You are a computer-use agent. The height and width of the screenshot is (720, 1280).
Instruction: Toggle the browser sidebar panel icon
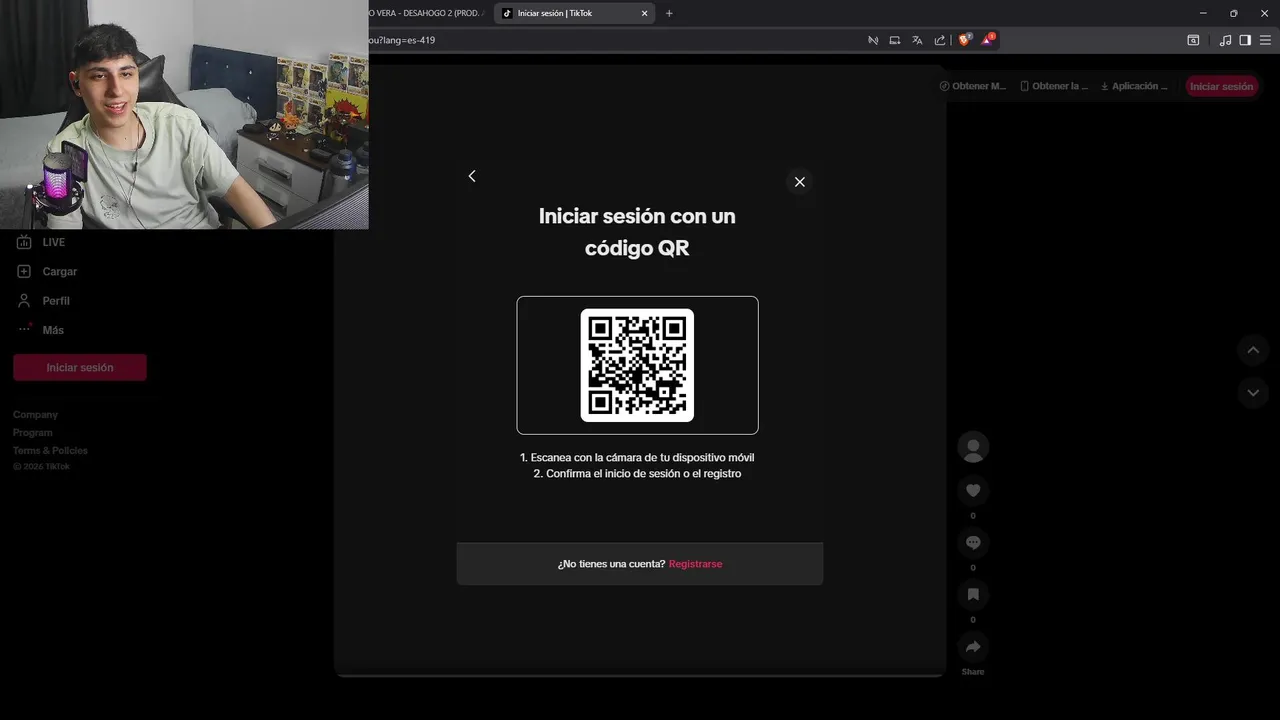[1245, 40]
